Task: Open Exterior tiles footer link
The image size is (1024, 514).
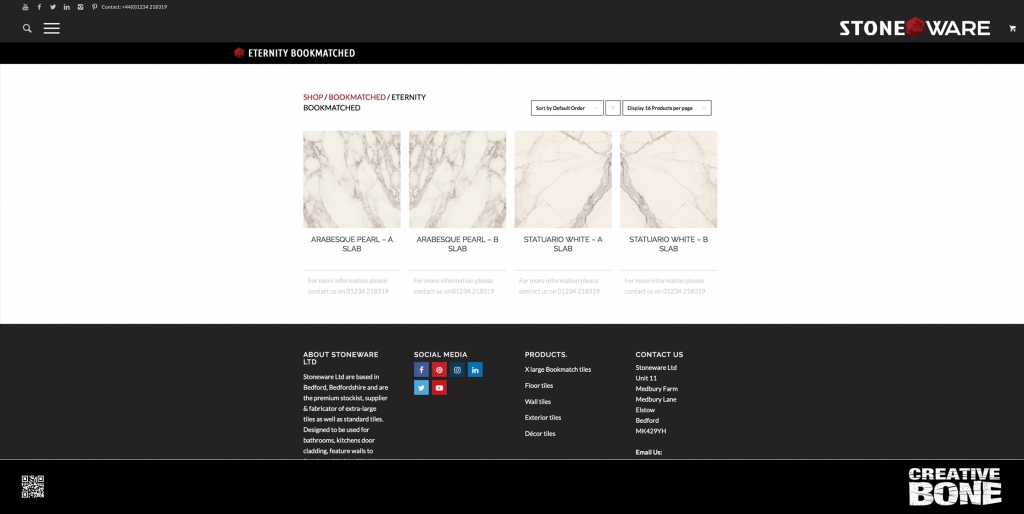Action: coord(543,417)
